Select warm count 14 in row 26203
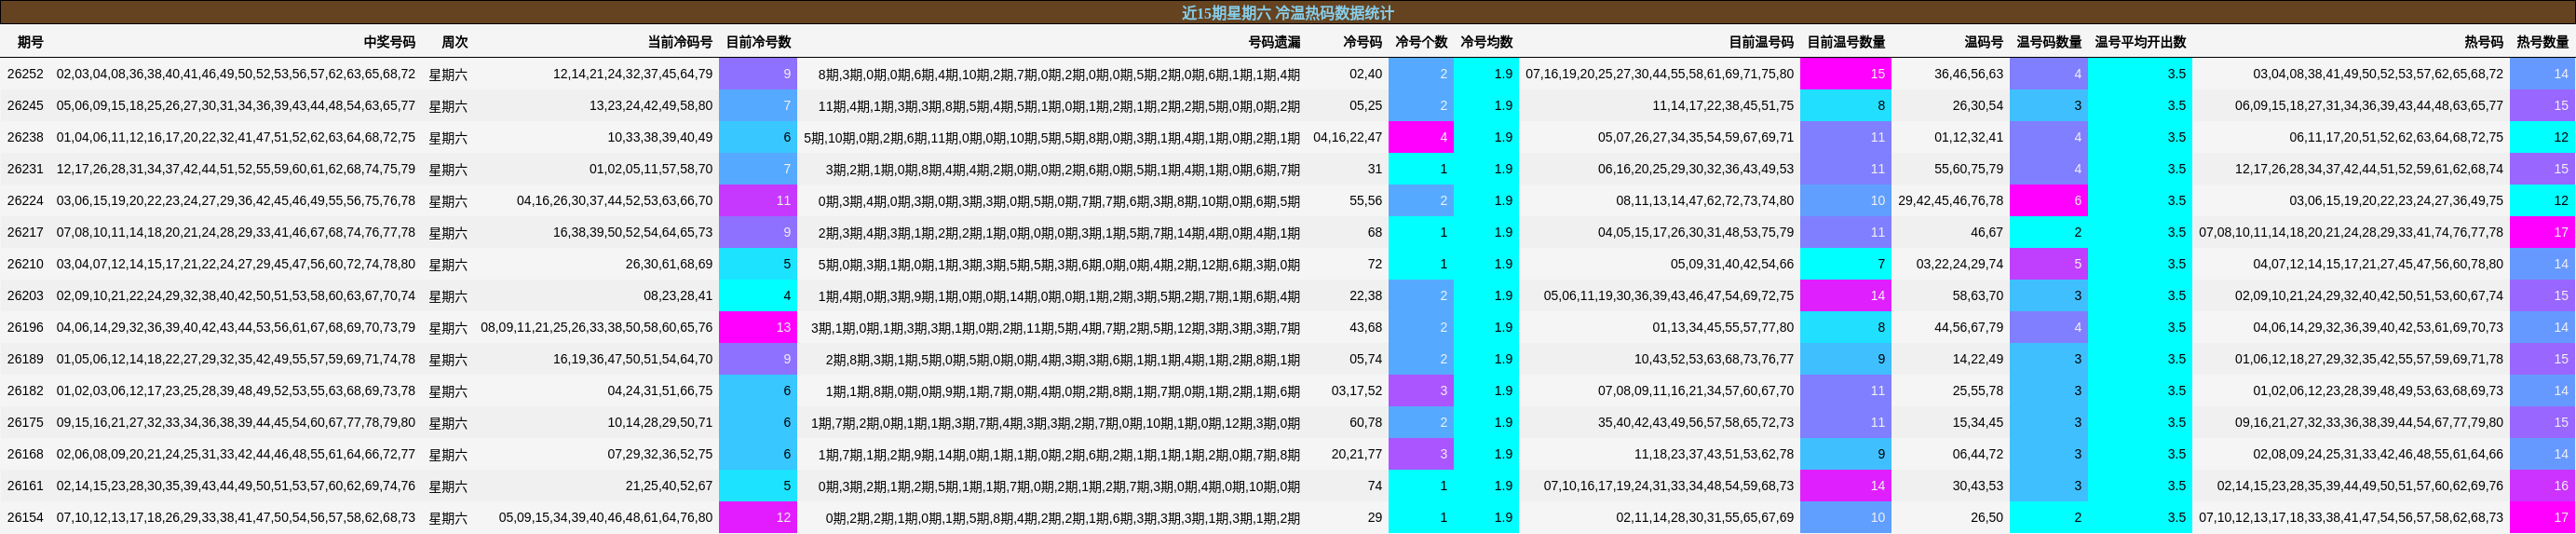Viewport: 2576px width, 534px height. click(x=1846, y=295)
